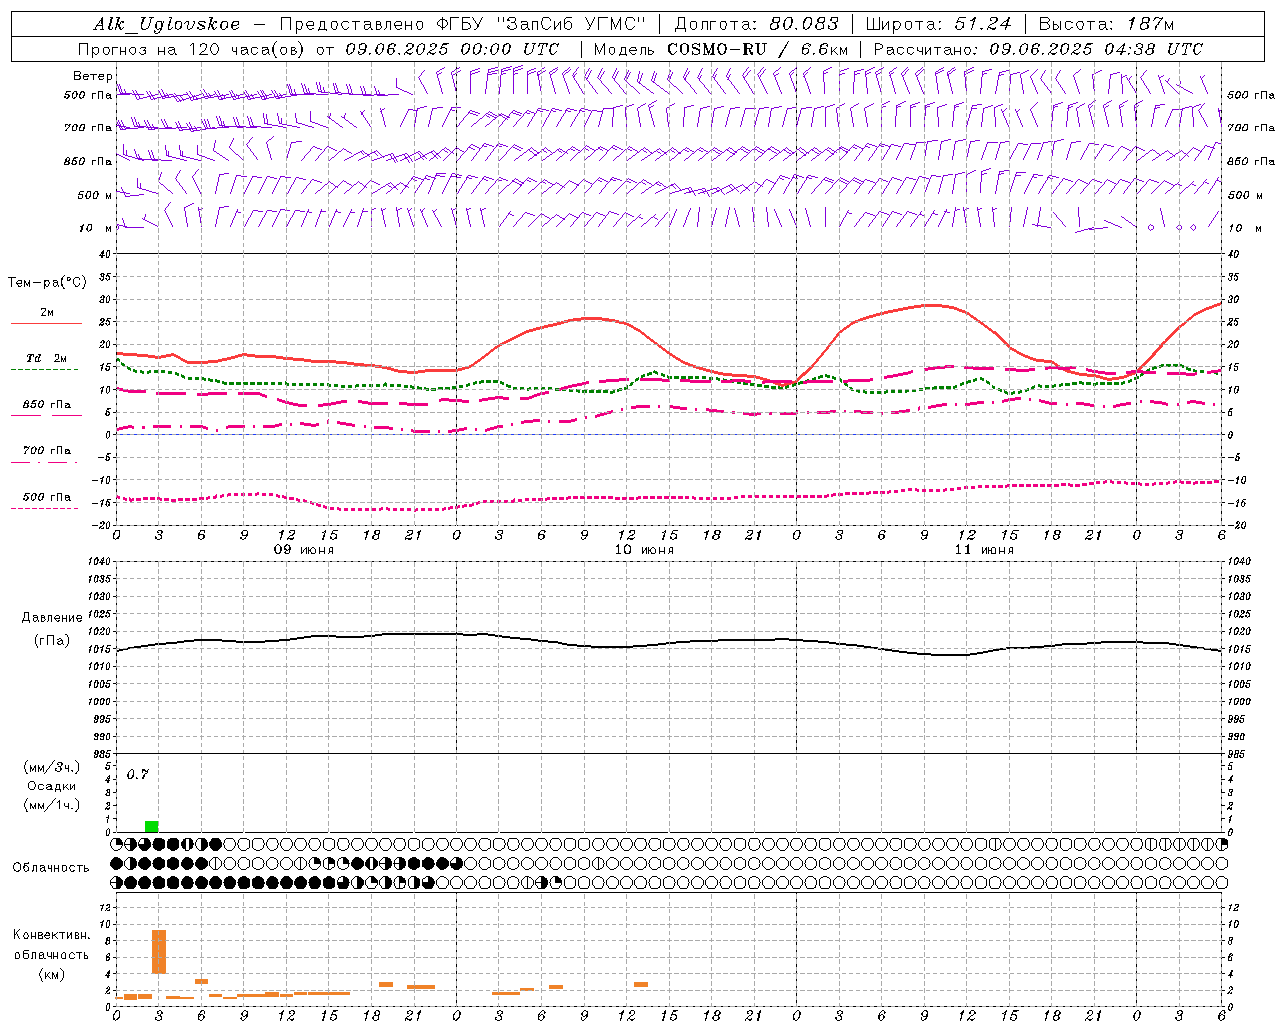
Task: Click the 'Конвективн.' convective cloud label
Action: [x=52, y=935]
